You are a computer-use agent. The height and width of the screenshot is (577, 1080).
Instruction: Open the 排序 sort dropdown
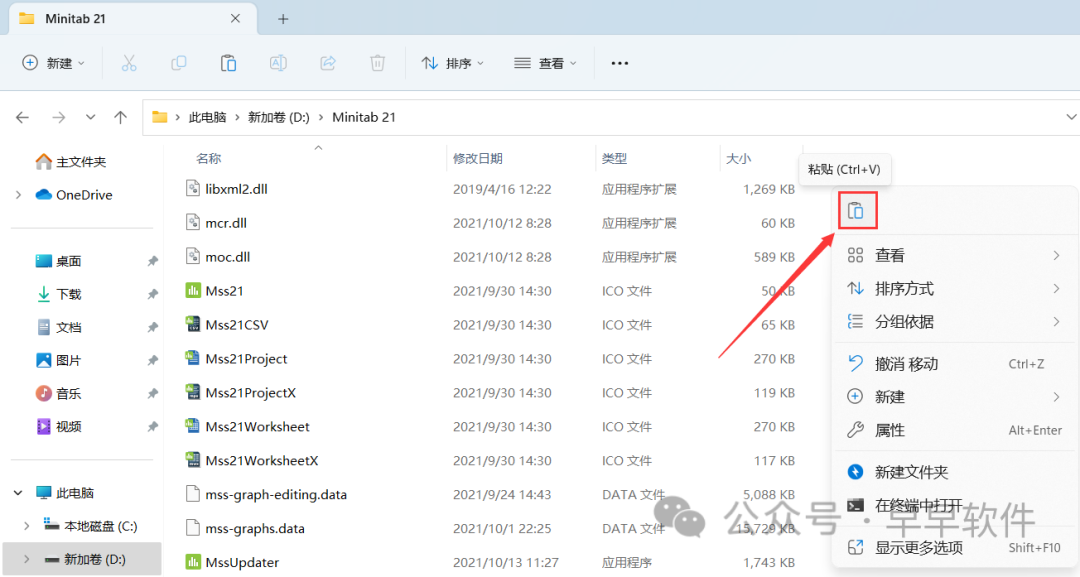[452, 63]
